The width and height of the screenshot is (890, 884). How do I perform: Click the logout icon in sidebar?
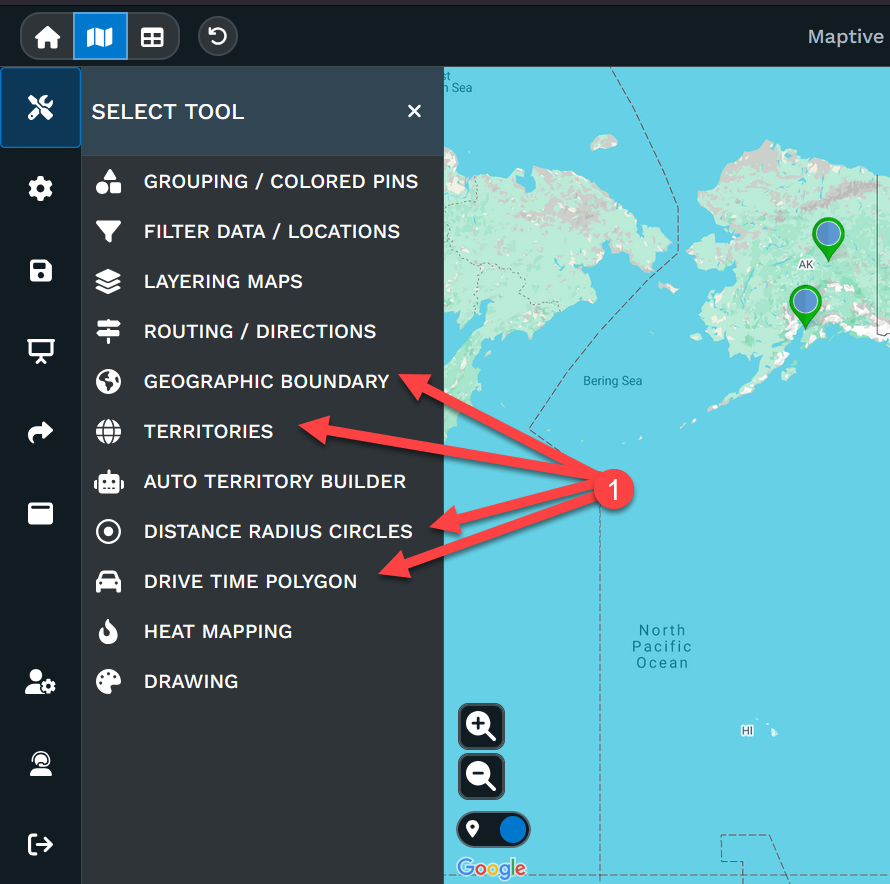pos(40,844)
